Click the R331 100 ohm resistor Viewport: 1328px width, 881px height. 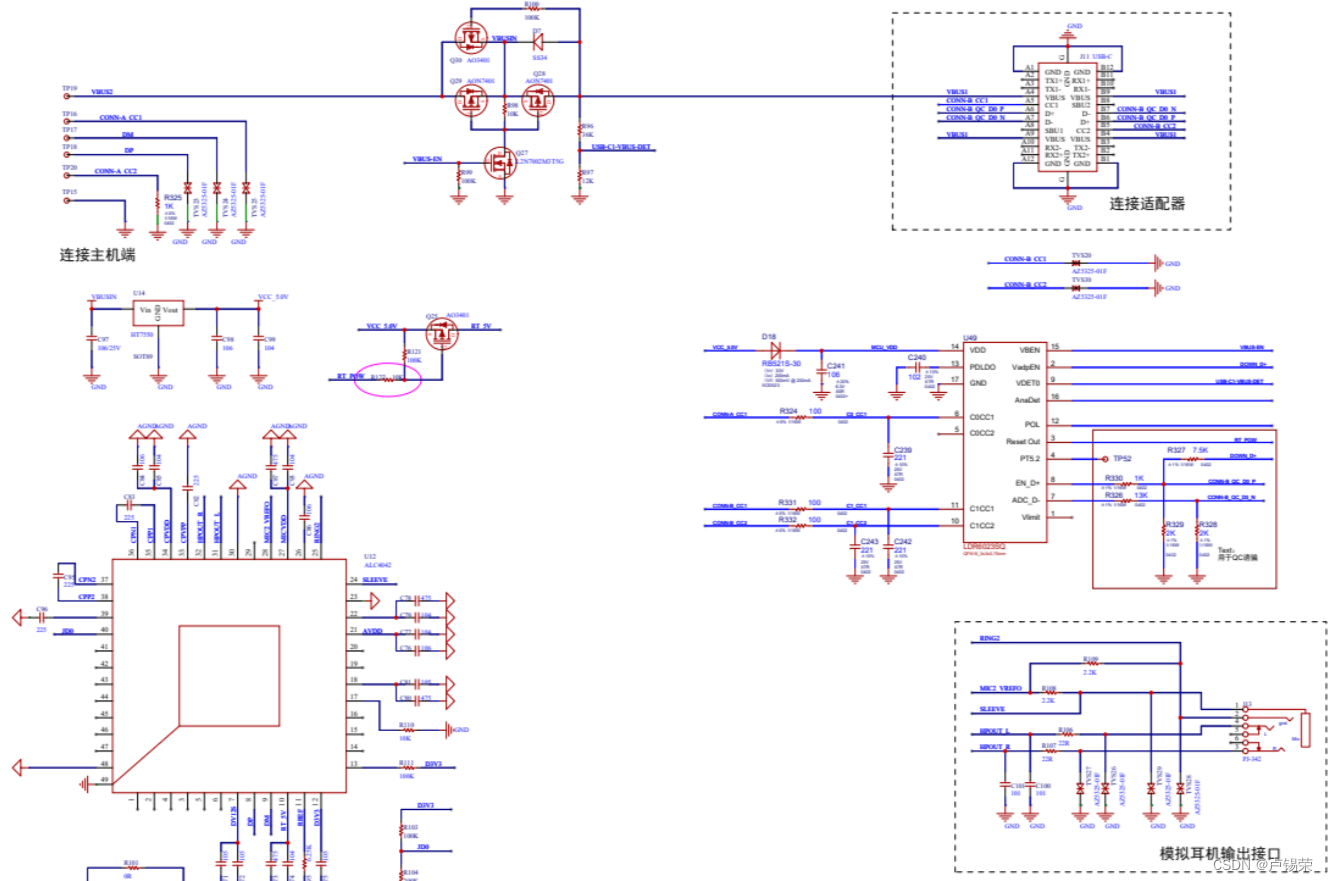(x=799, y=507)
